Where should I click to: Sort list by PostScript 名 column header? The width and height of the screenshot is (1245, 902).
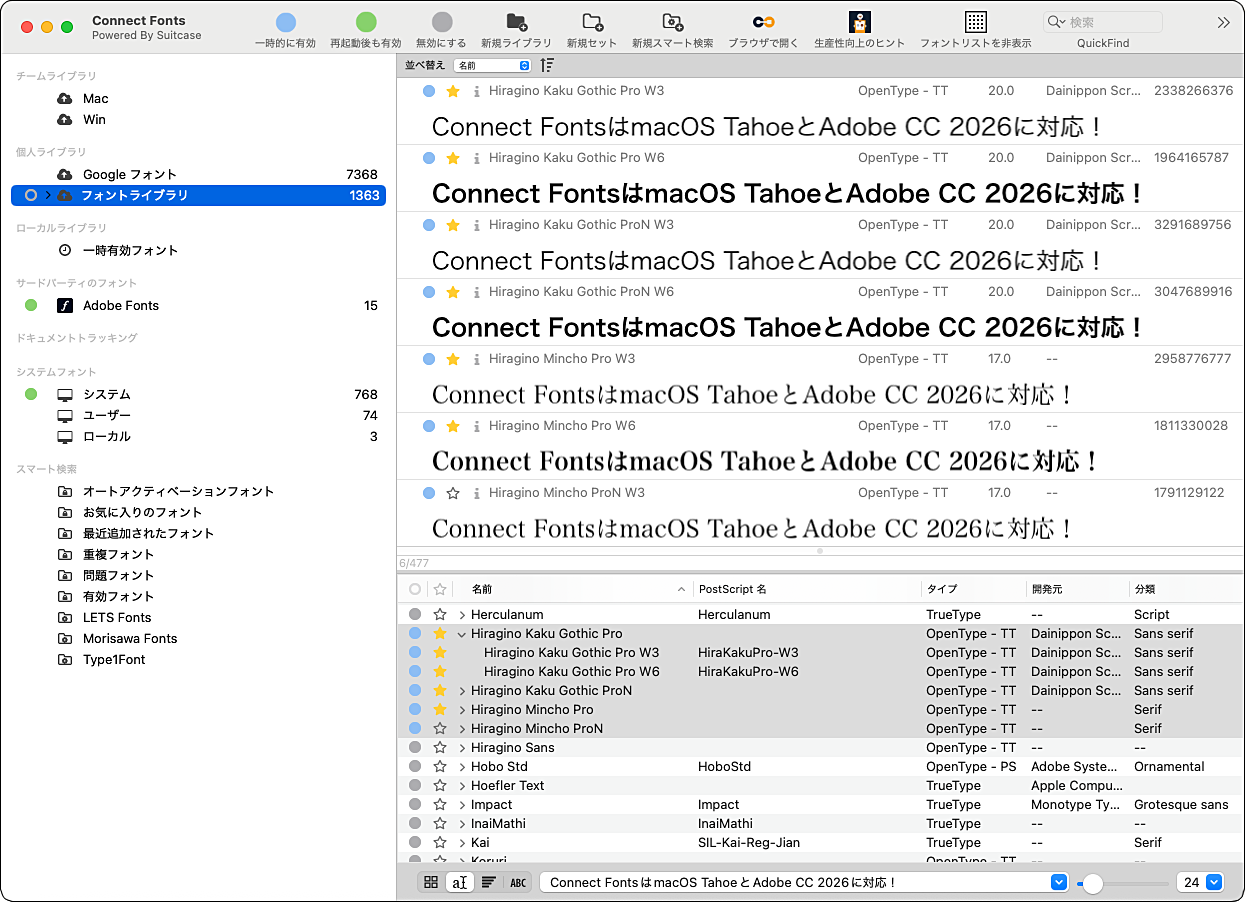[733, 590]
